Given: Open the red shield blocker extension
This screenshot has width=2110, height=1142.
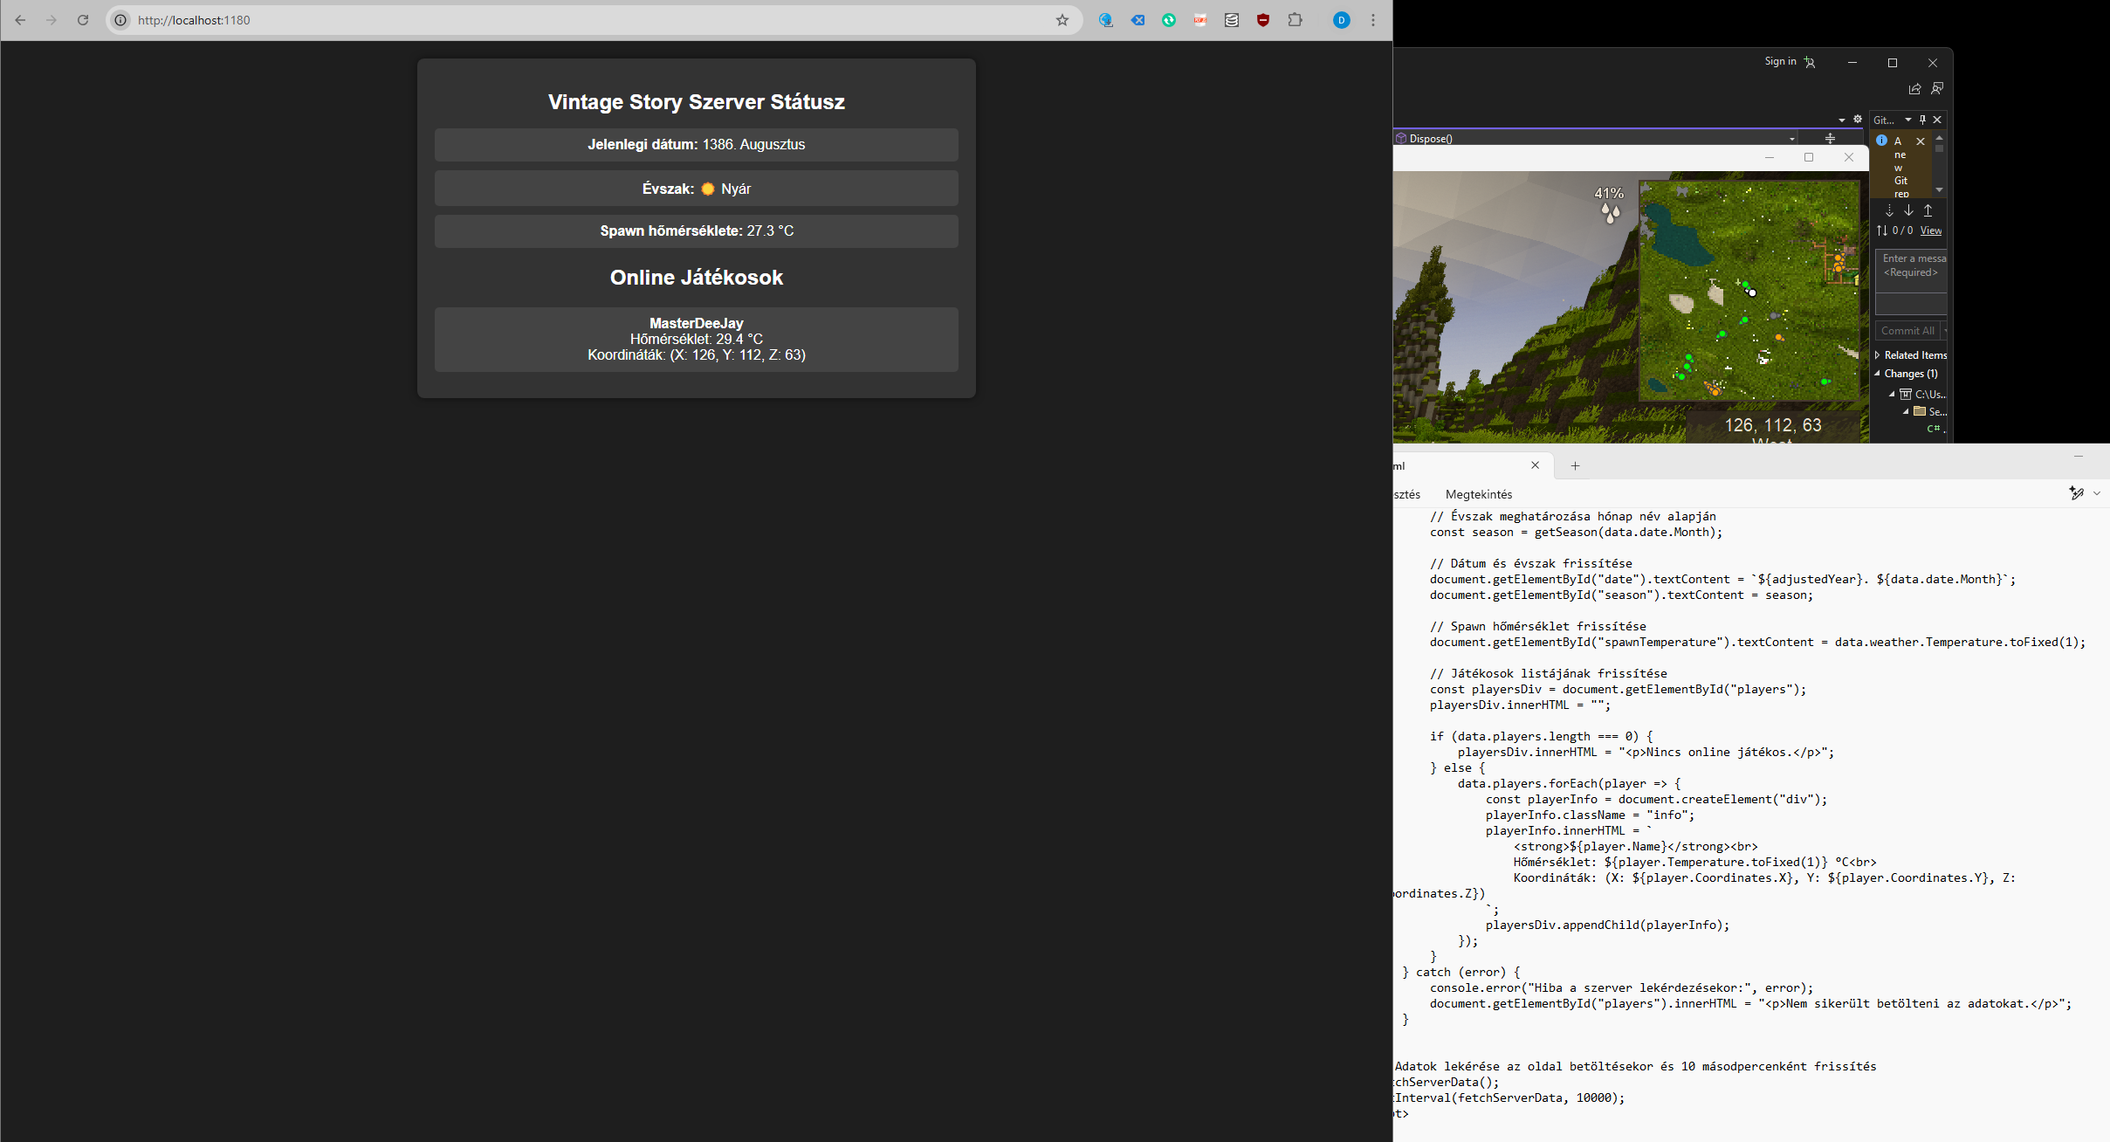Looking at the screenshot, I should pyautogui.click(x=1263, y=20).
